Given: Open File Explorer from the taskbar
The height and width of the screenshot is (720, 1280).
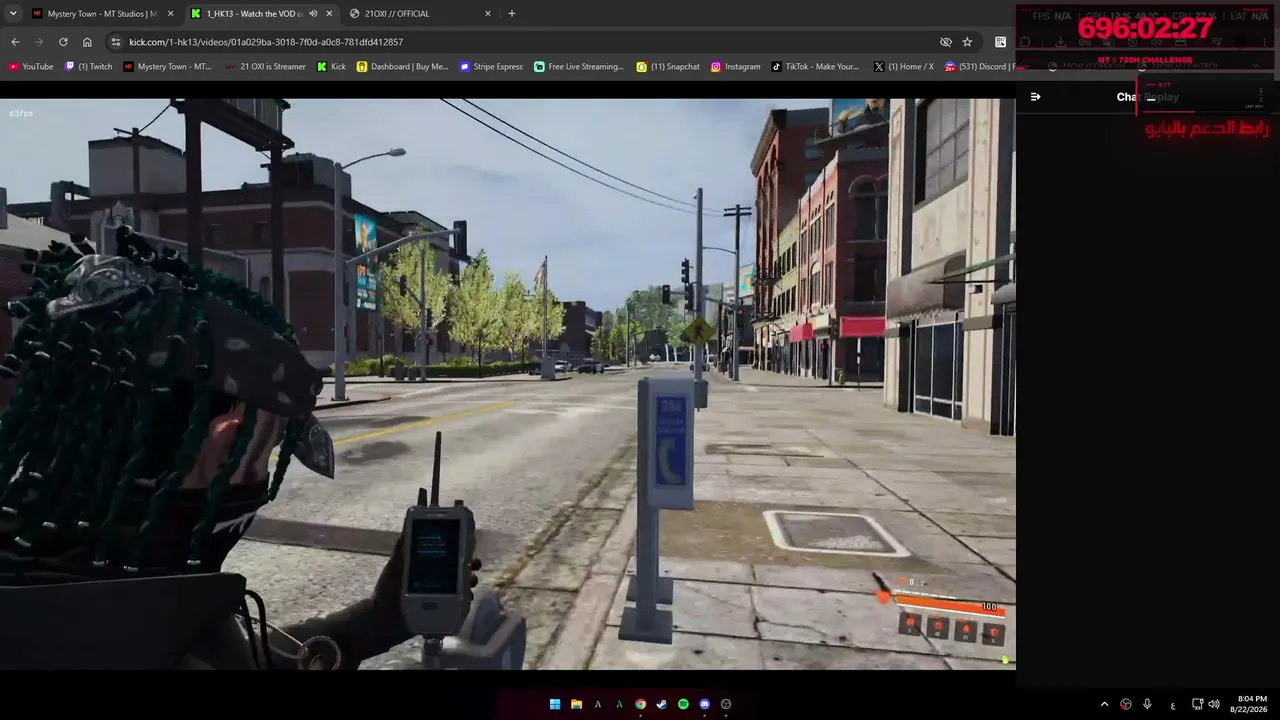Looking at the screenshot, I should (x=576, y=704).
